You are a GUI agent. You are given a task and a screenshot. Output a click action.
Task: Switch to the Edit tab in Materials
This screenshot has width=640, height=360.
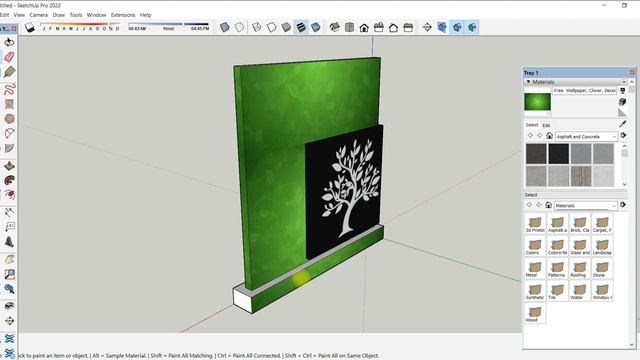pyautogui.click(x=546, y=125)
